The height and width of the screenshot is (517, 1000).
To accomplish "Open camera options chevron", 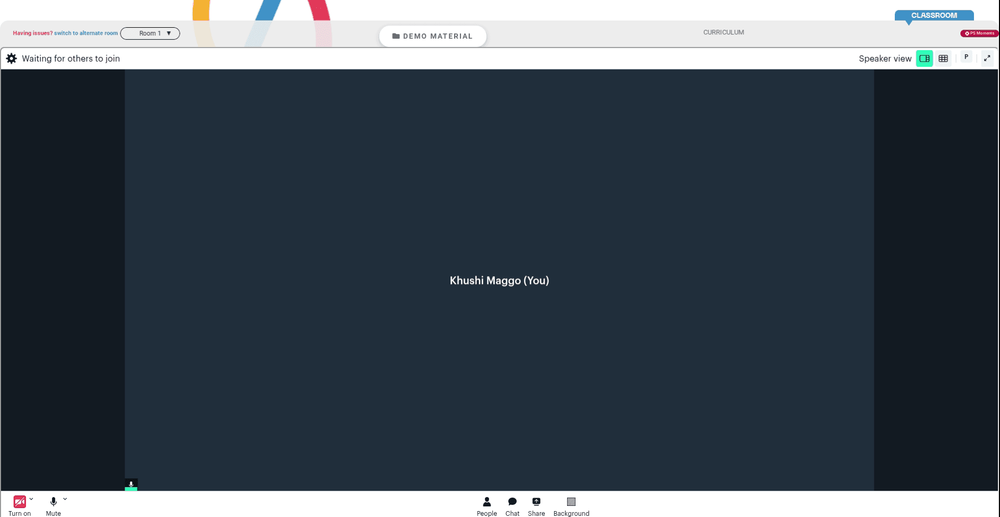I will 31,499.
